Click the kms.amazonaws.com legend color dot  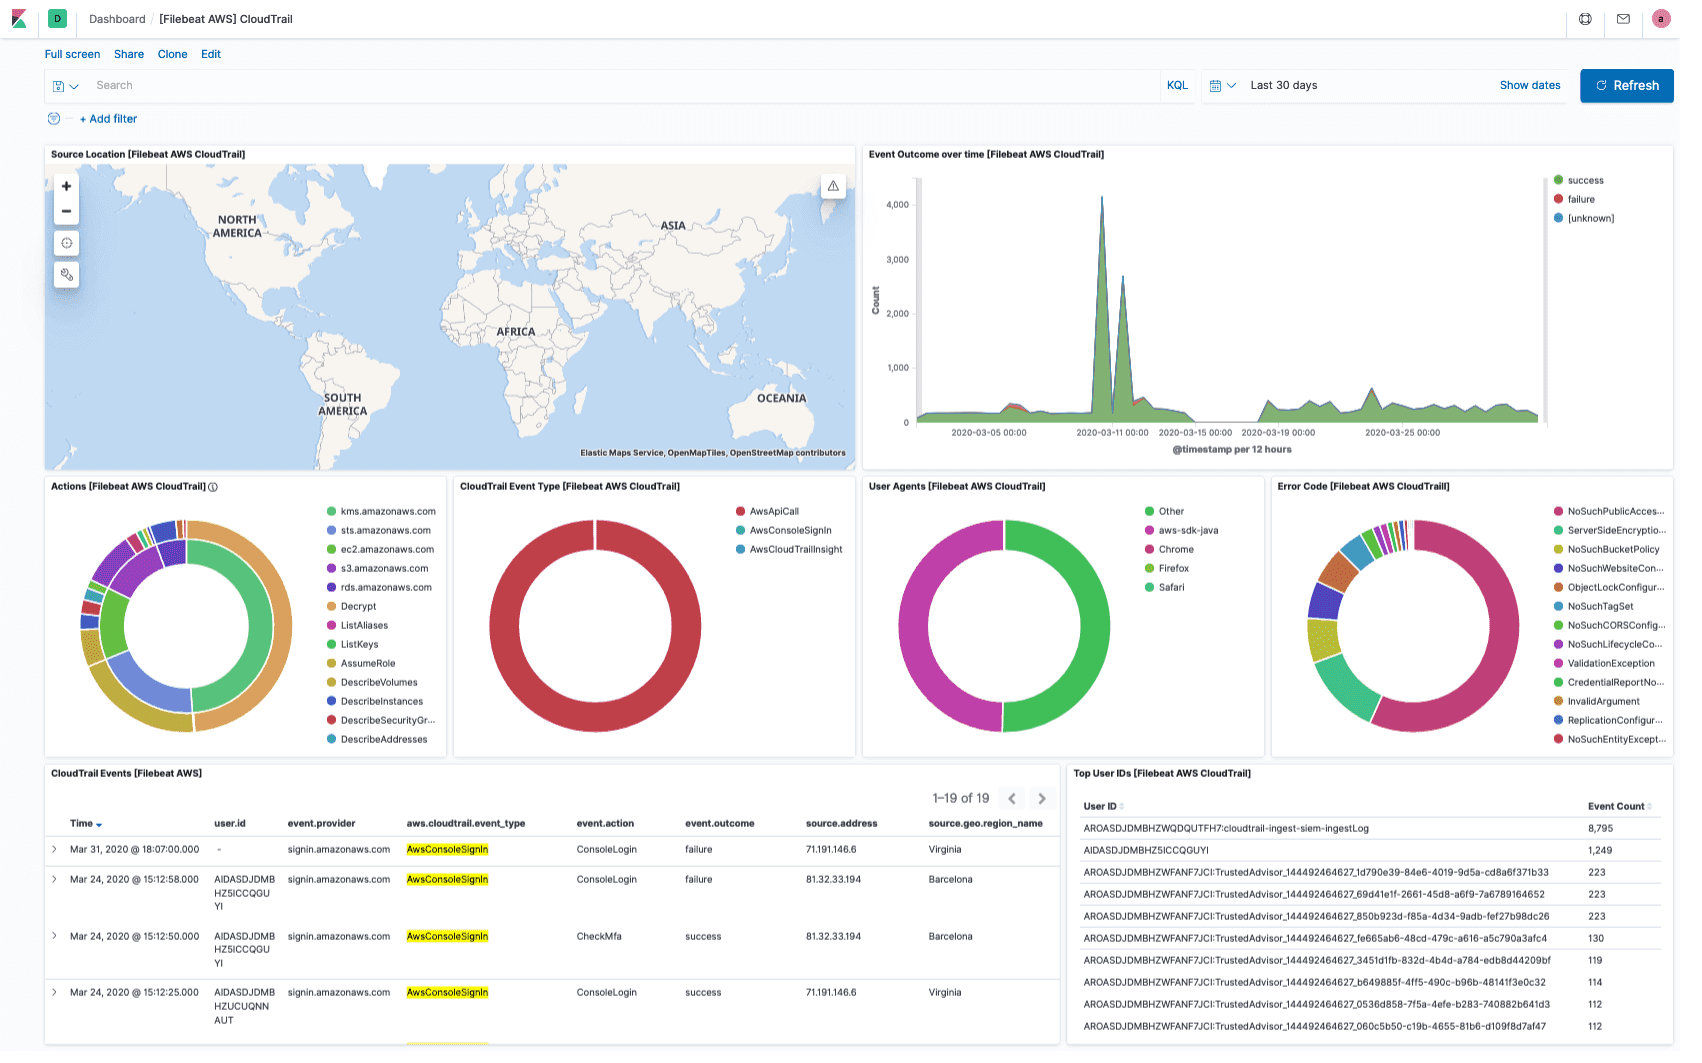(331, 512)
